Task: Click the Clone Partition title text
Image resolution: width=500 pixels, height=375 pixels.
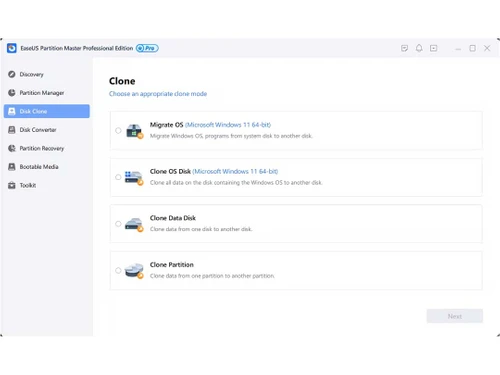Action: pos(172,265)
